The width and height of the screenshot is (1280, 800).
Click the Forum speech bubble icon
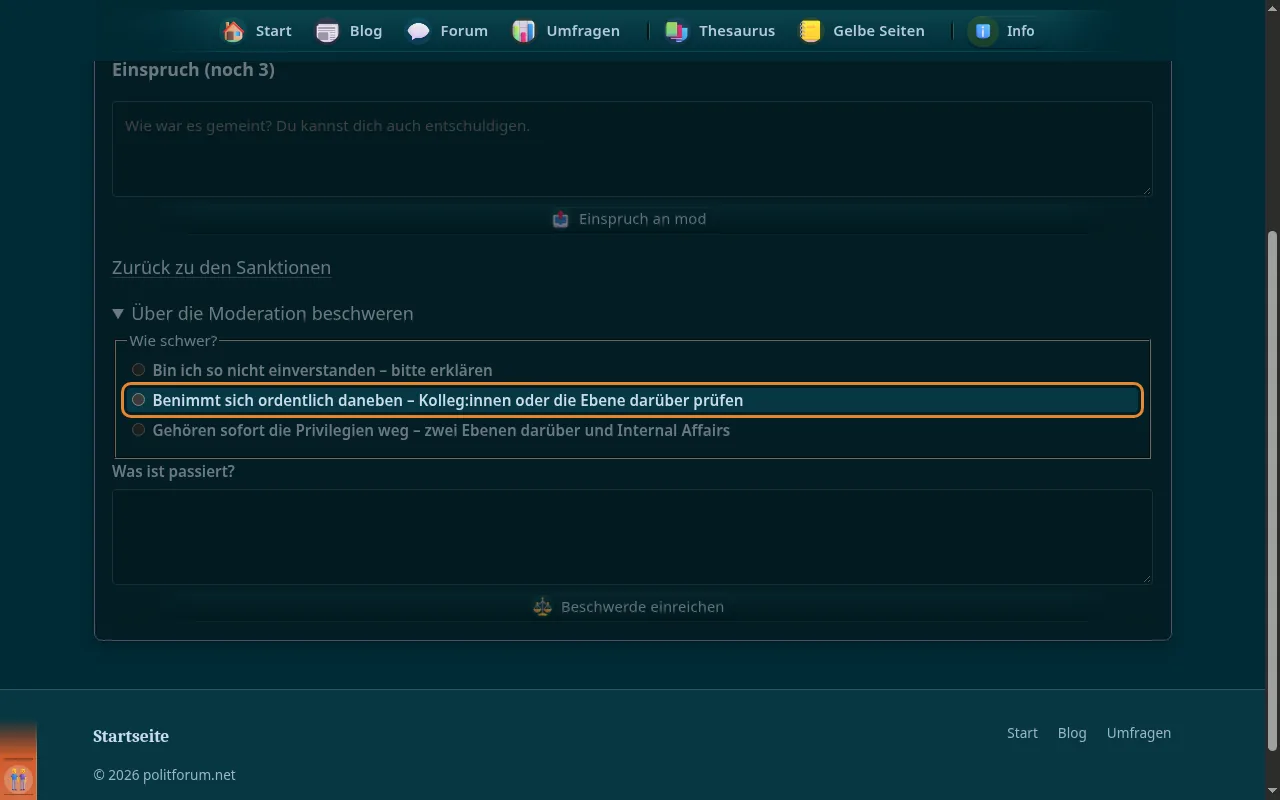418,31
